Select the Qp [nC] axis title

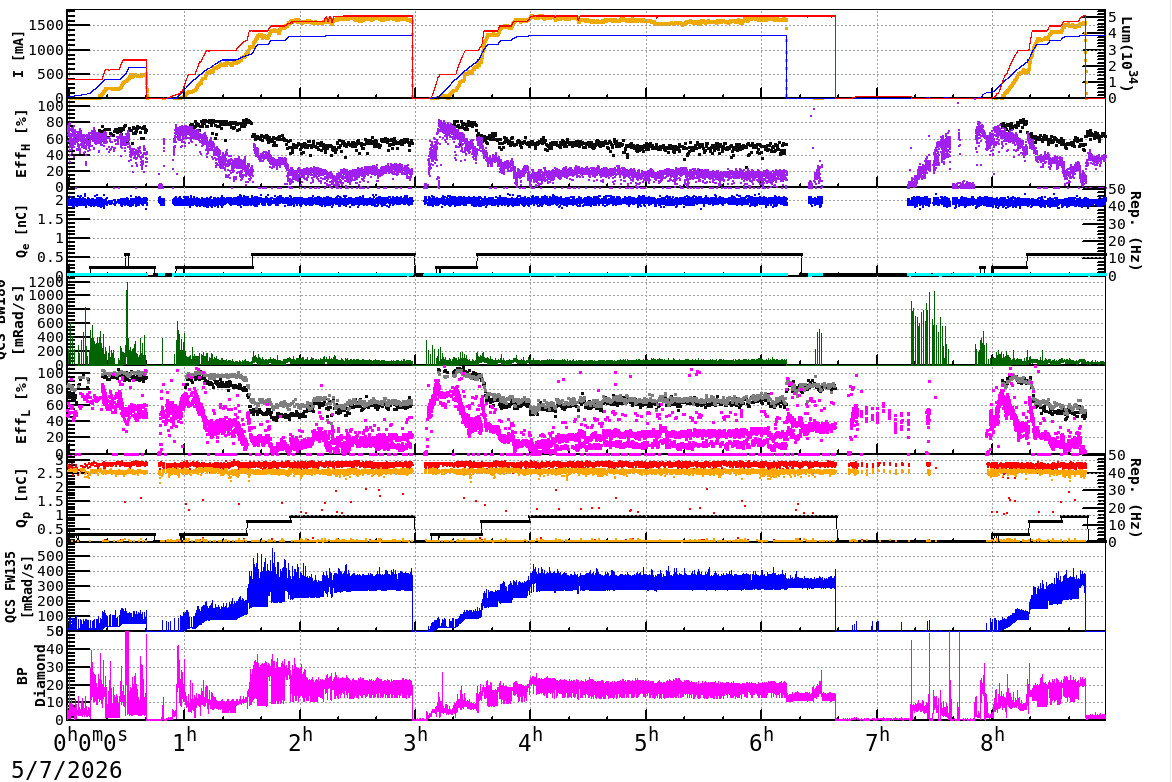tap(21, 498)
